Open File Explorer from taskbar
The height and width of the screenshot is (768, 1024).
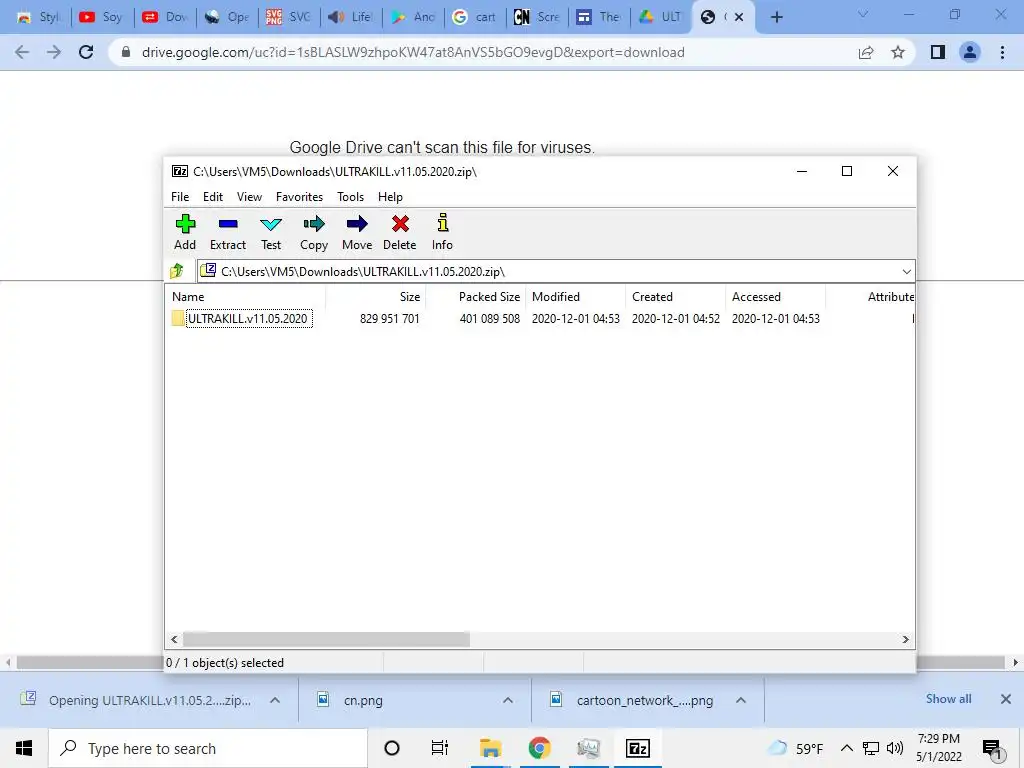(490, 748)
